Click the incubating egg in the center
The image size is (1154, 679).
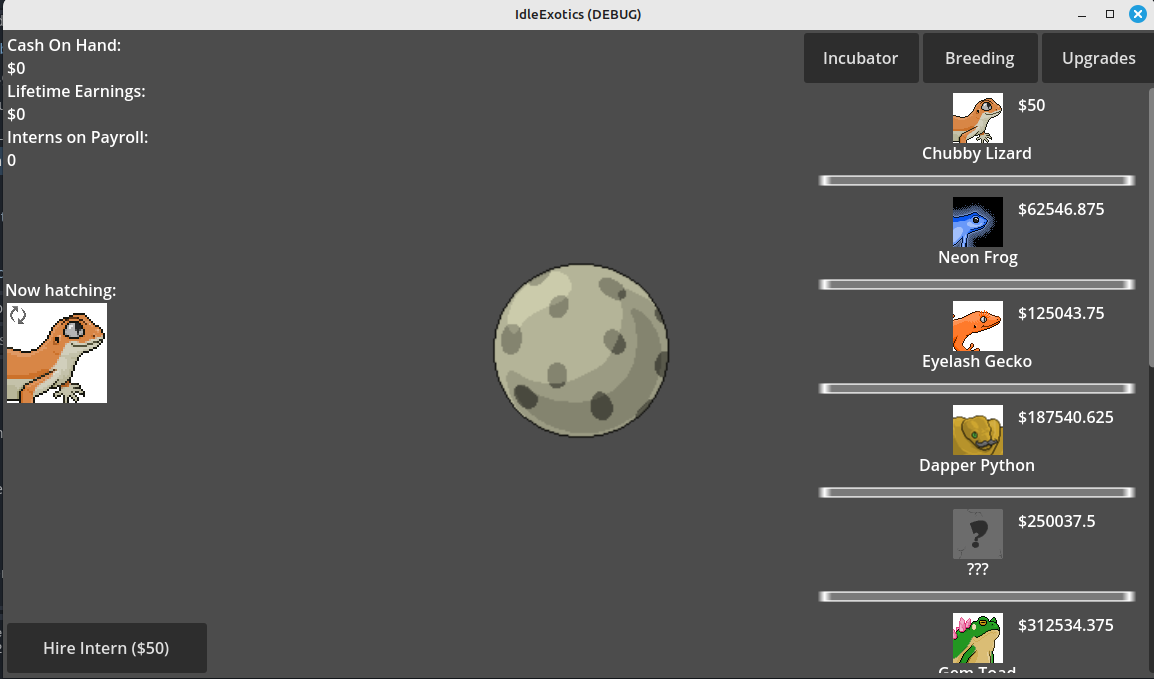[x=581, y=351]
